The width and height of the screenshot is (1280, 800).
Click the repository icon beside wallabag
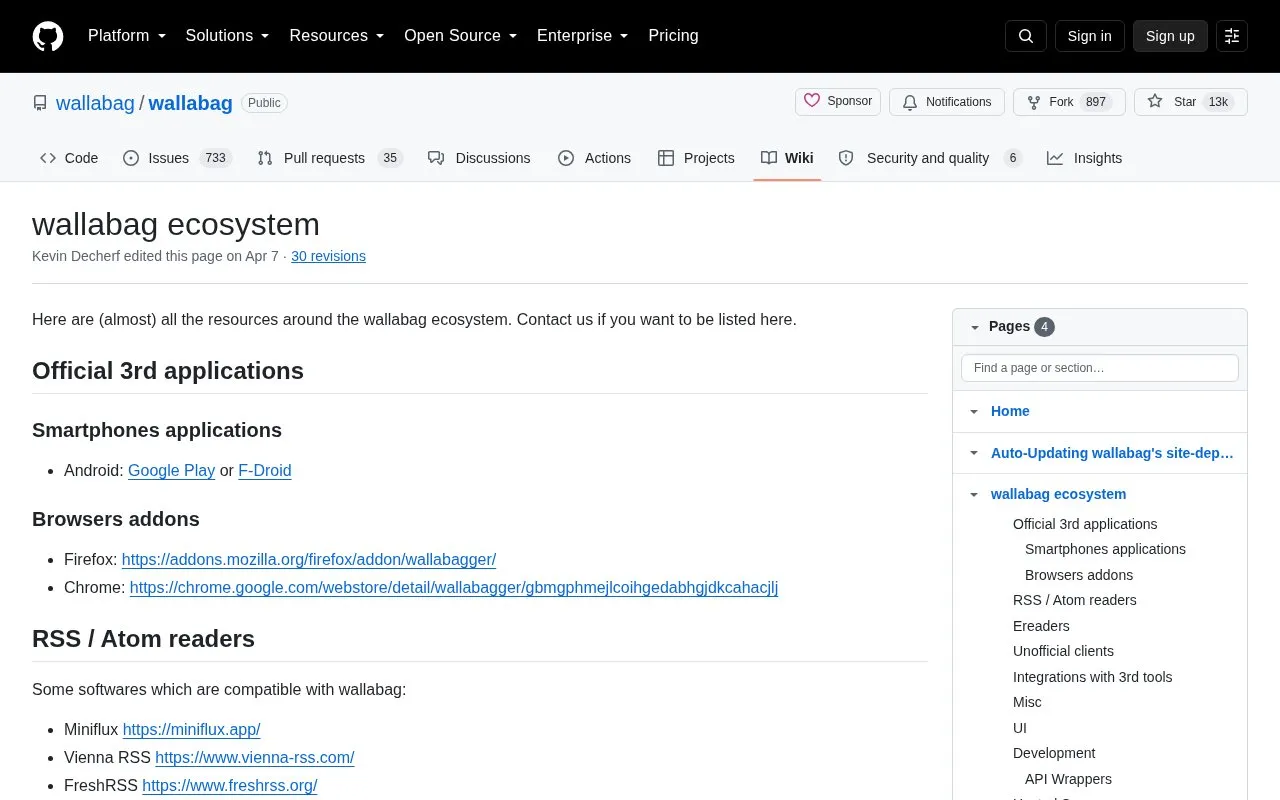(40, 103)
